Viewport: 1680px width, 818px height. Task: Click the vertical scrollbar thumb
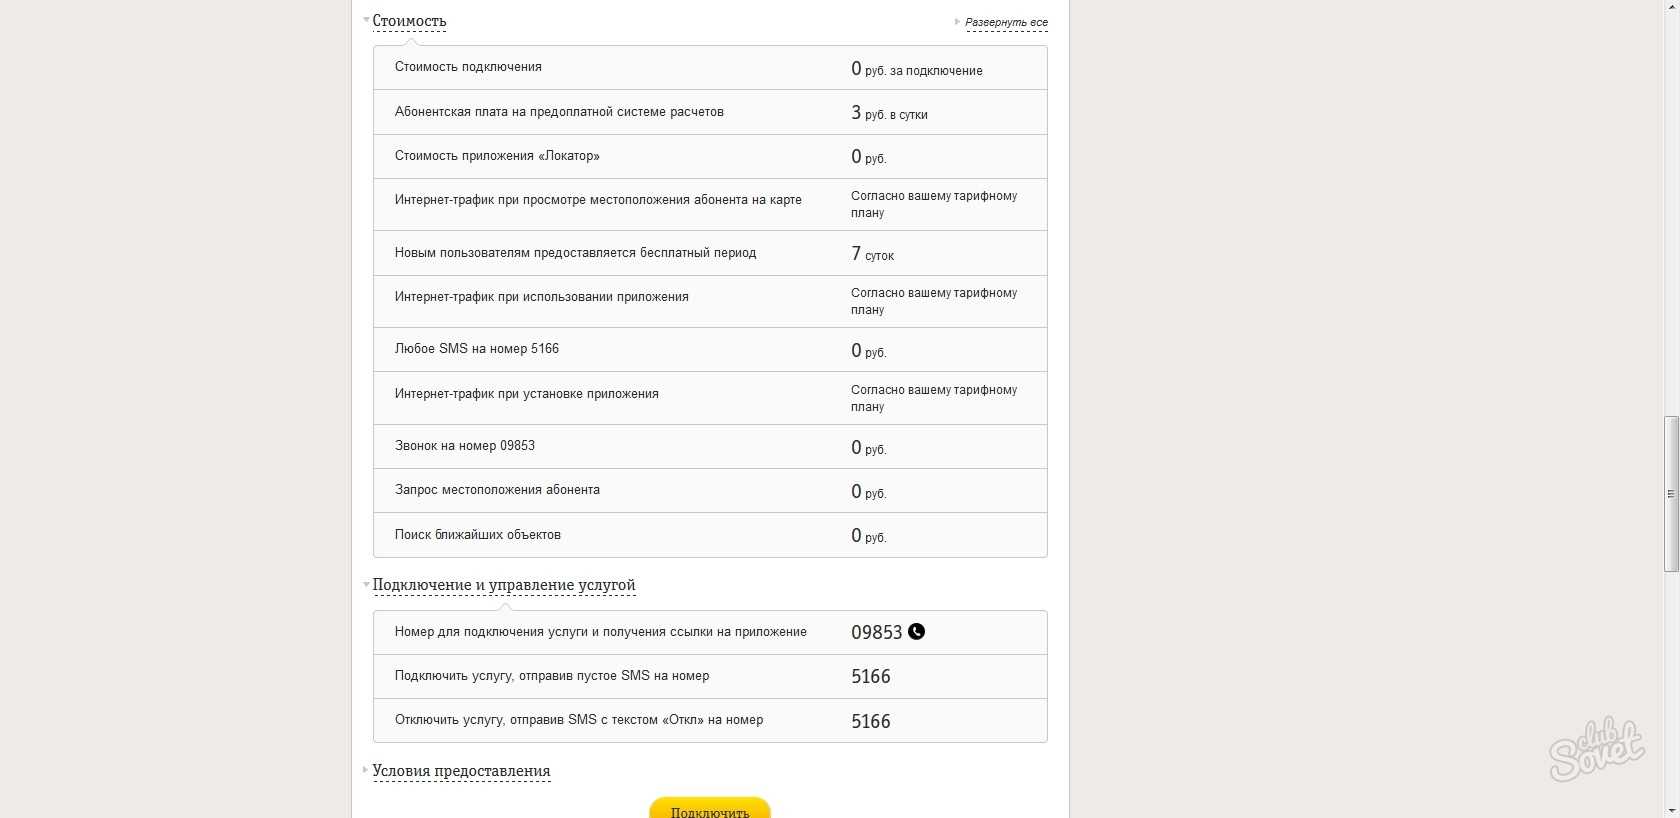coord(1671,493)
